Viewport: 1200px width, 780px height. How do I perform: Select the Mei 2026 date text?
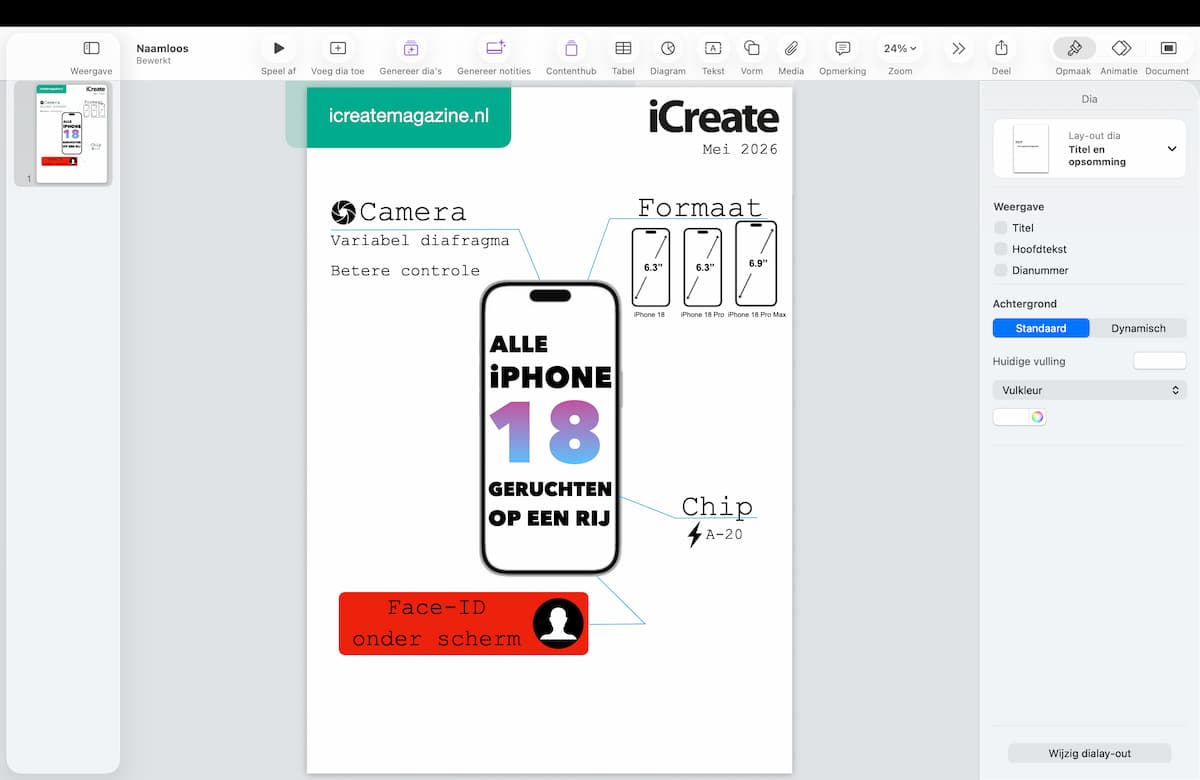coord(740,149)
